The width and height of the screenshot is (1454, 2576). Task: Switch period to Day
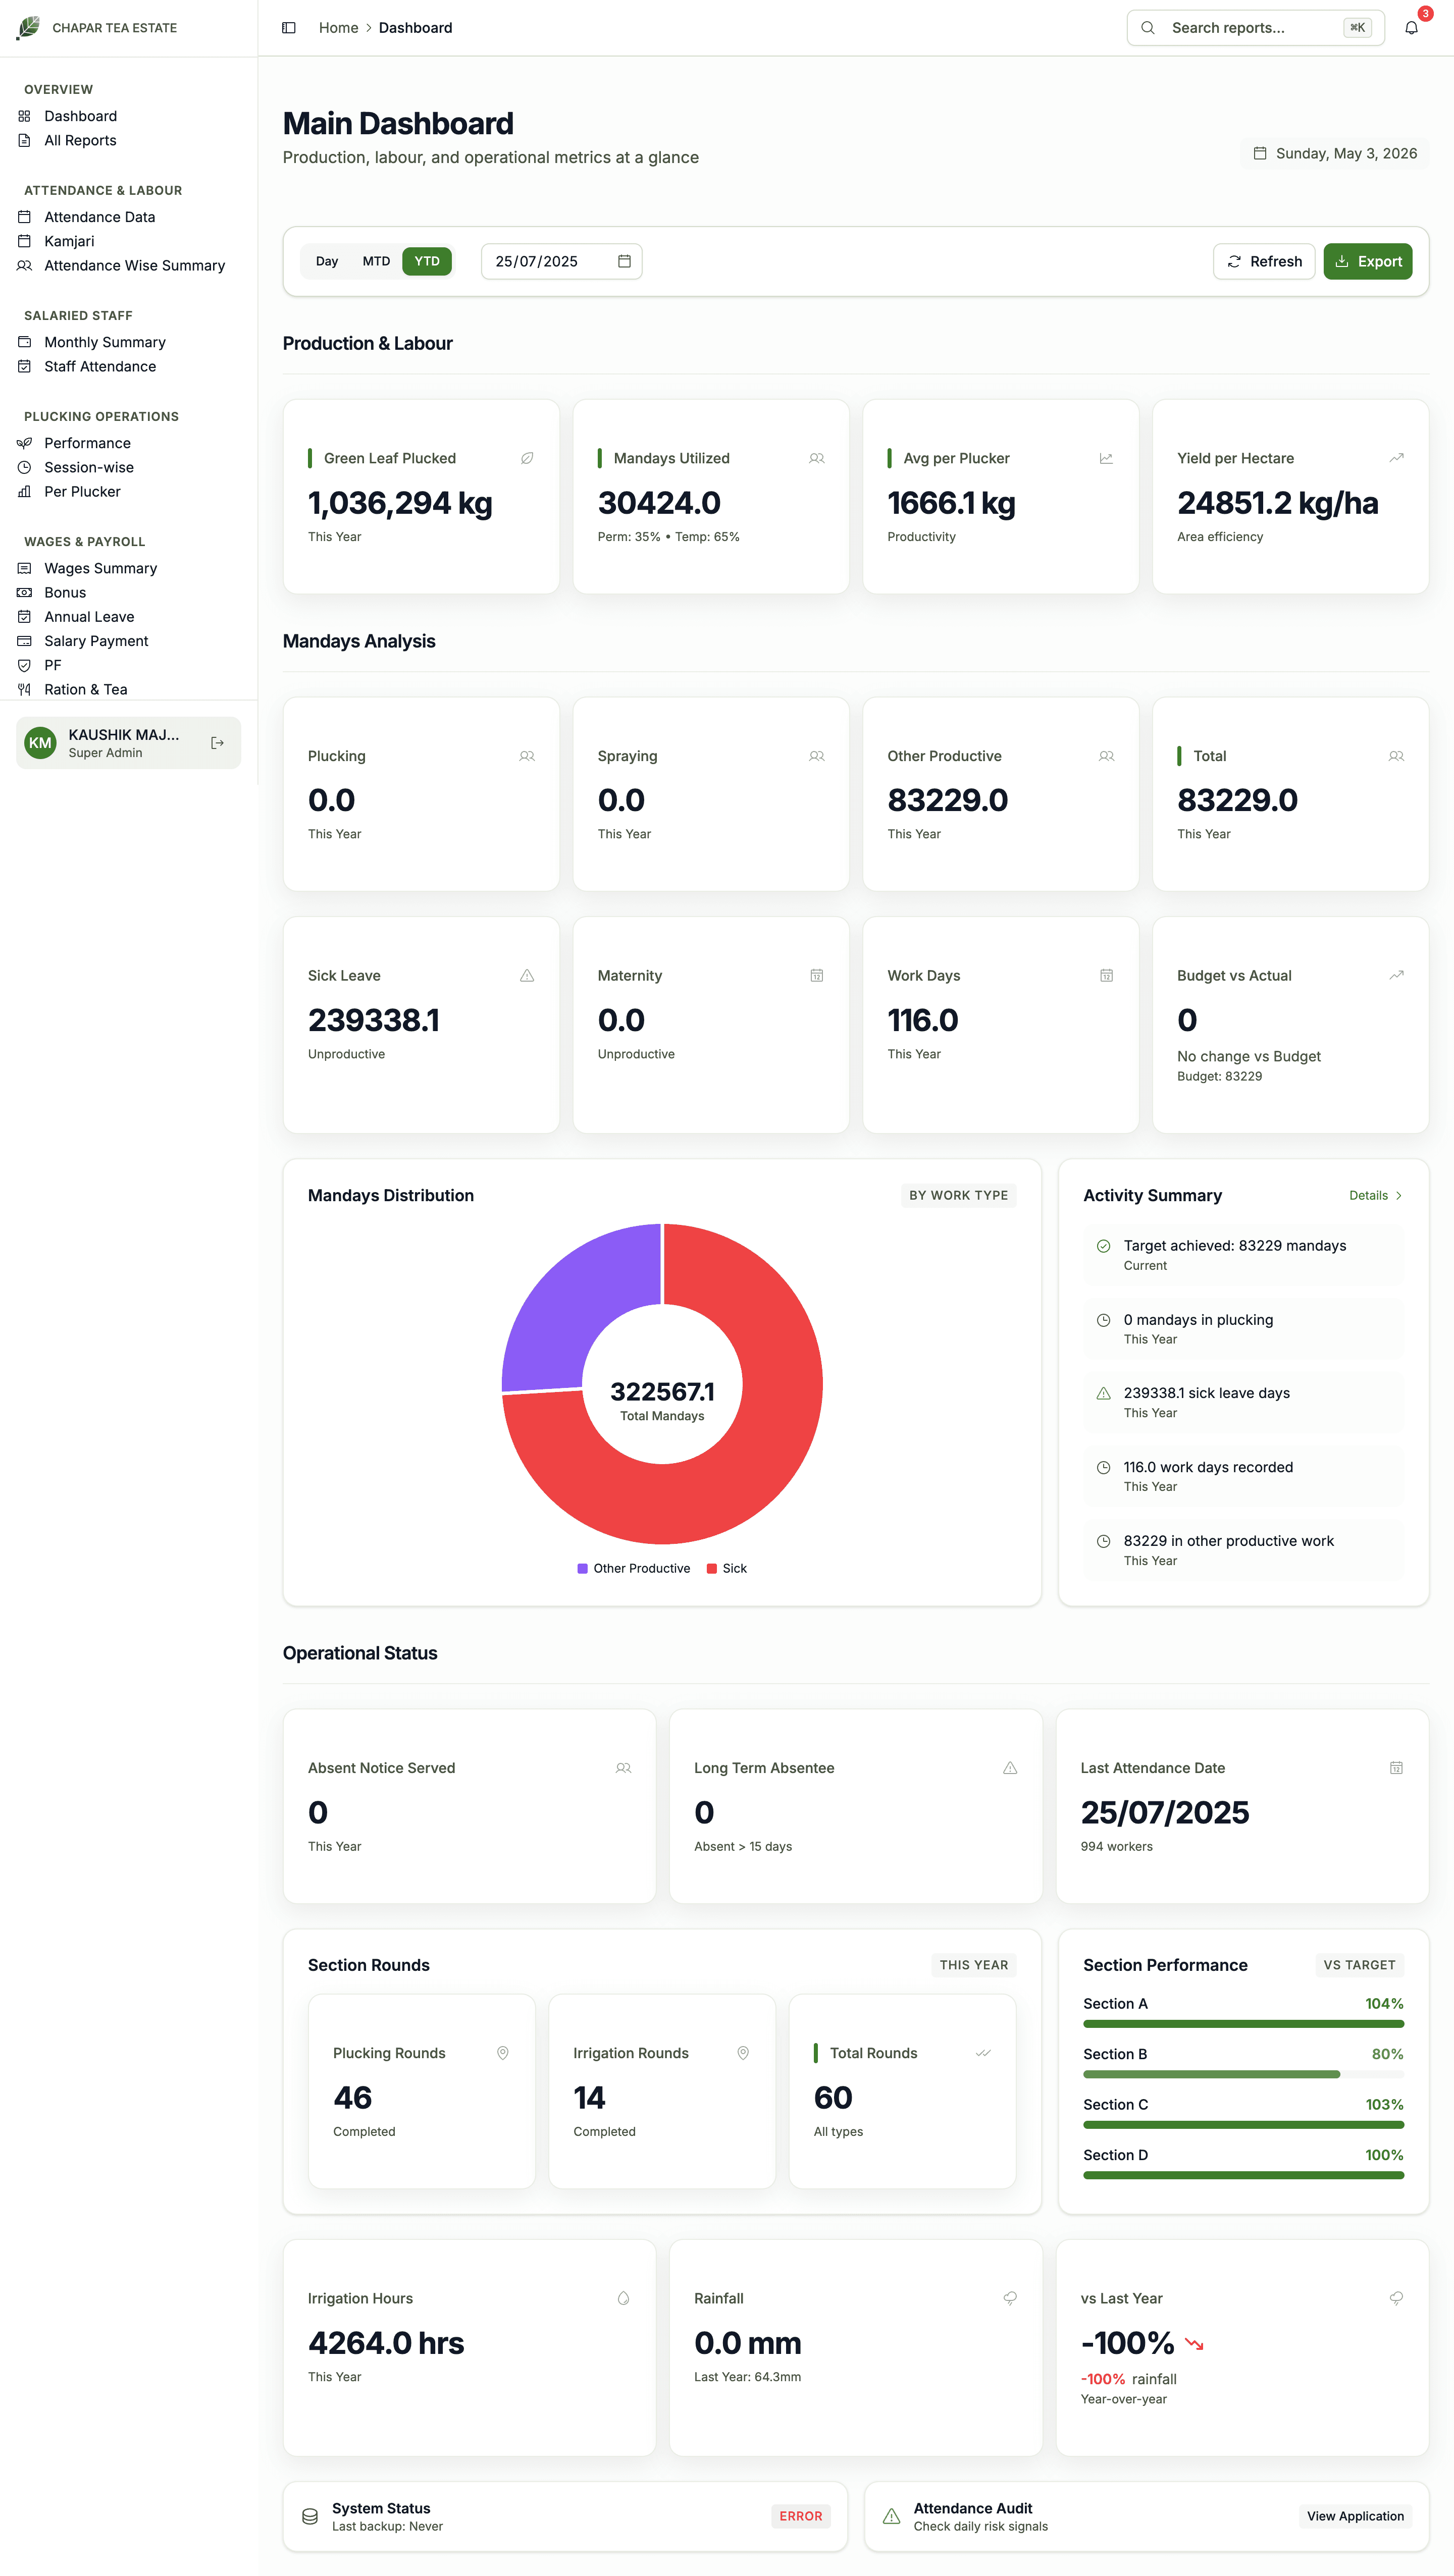(x=327, y=261)
